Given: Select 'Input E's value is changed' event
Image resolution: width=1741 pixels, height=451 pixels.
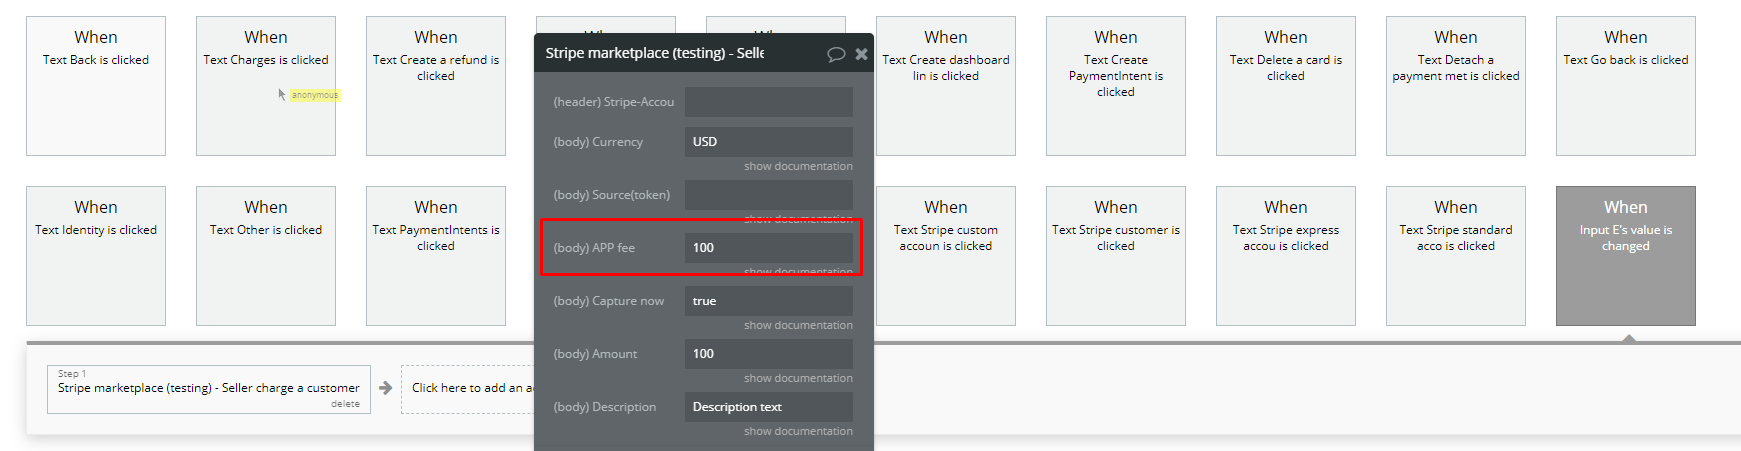Looking at the screenshot, I should pos(1626,256).
